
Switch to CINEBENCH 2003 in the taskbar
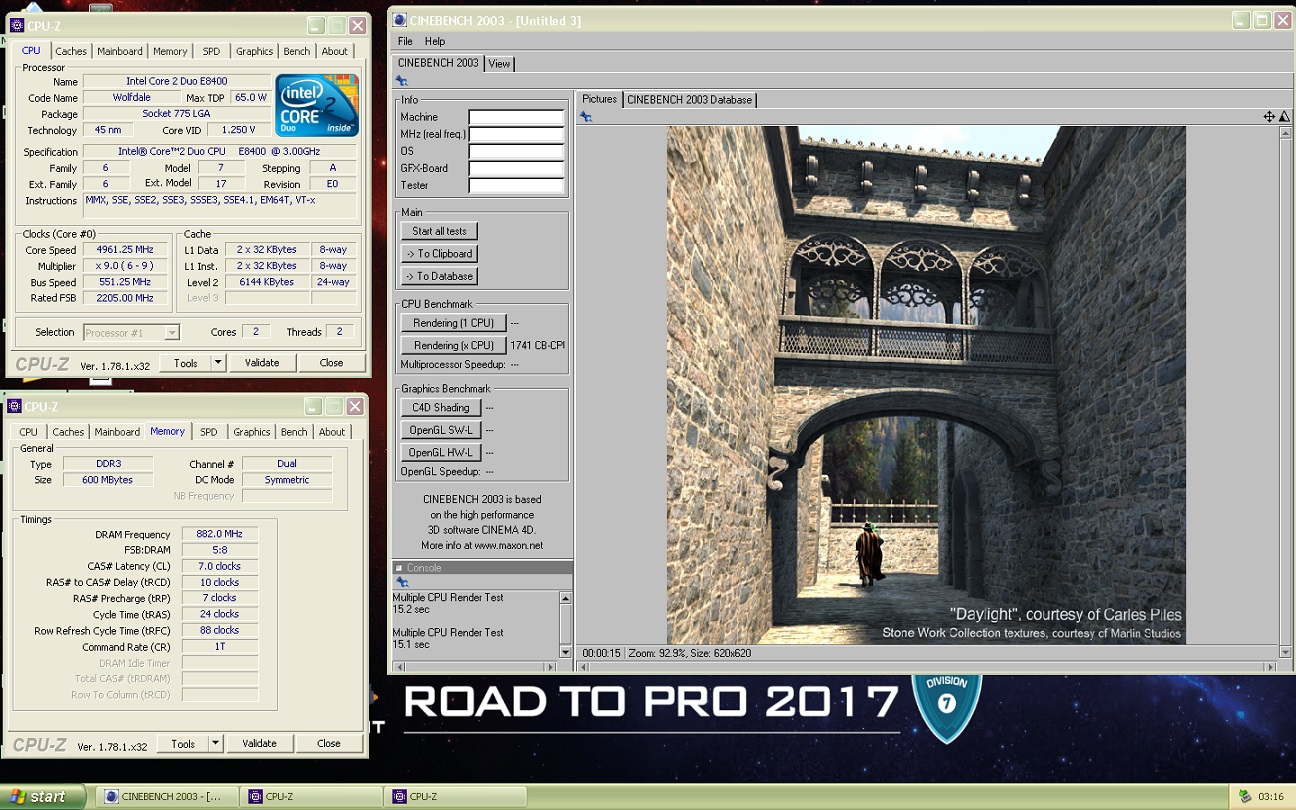[x=169, y=797]
